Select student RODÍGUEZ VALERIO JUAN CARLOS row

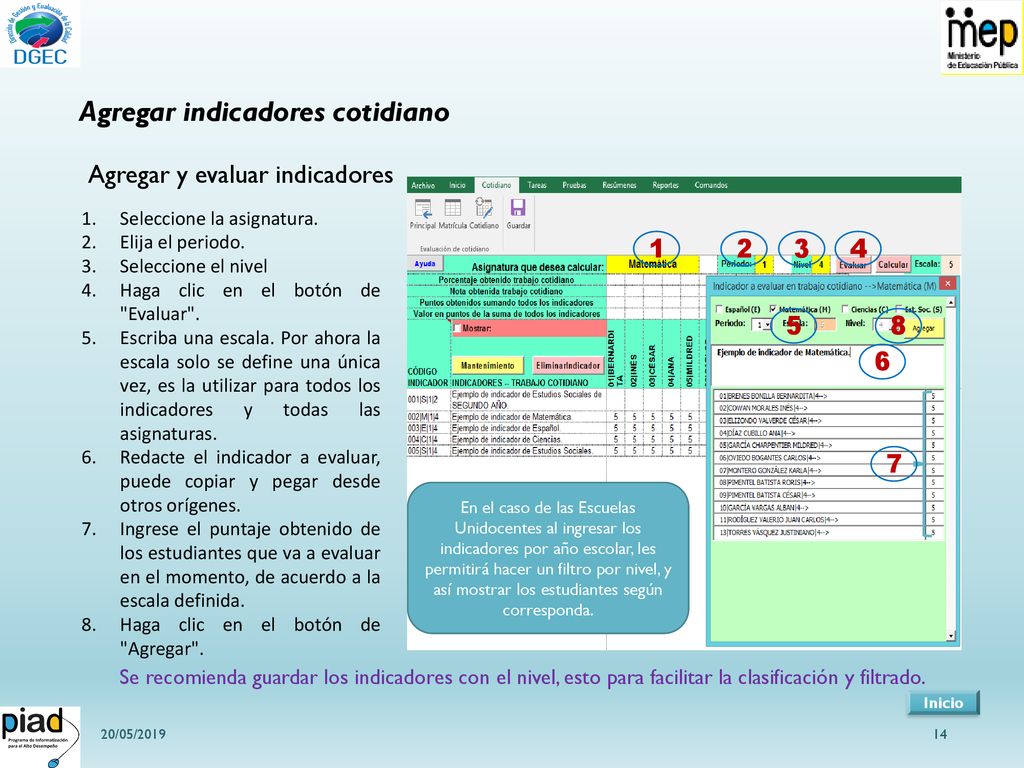point(820,520)
